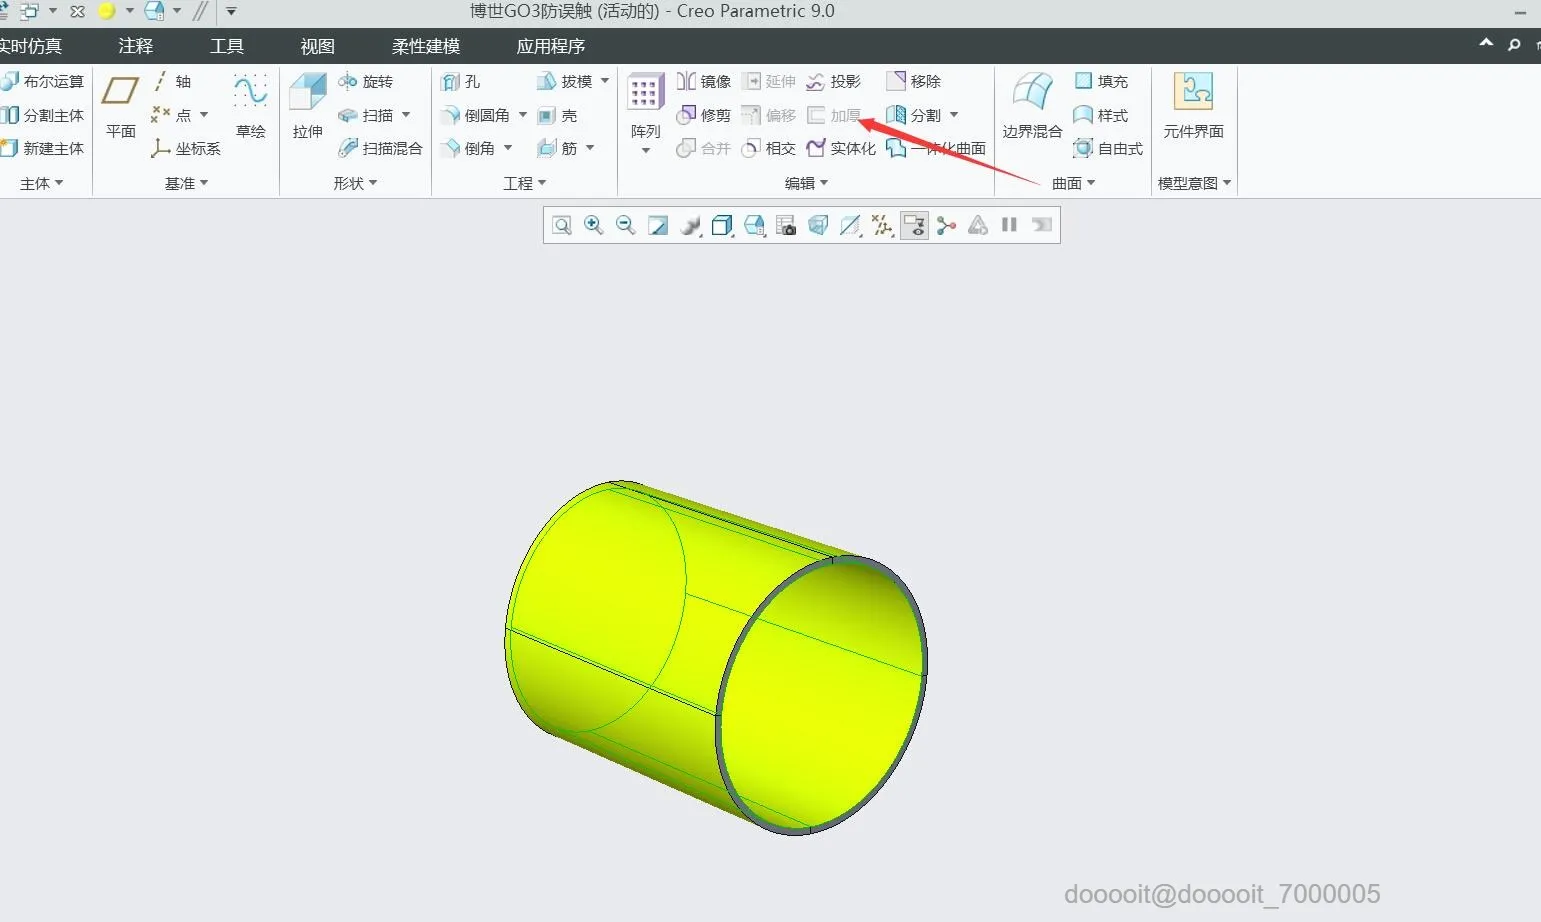Expand the 工程 (Engineering) group overflow

click(x=525, y=183)
